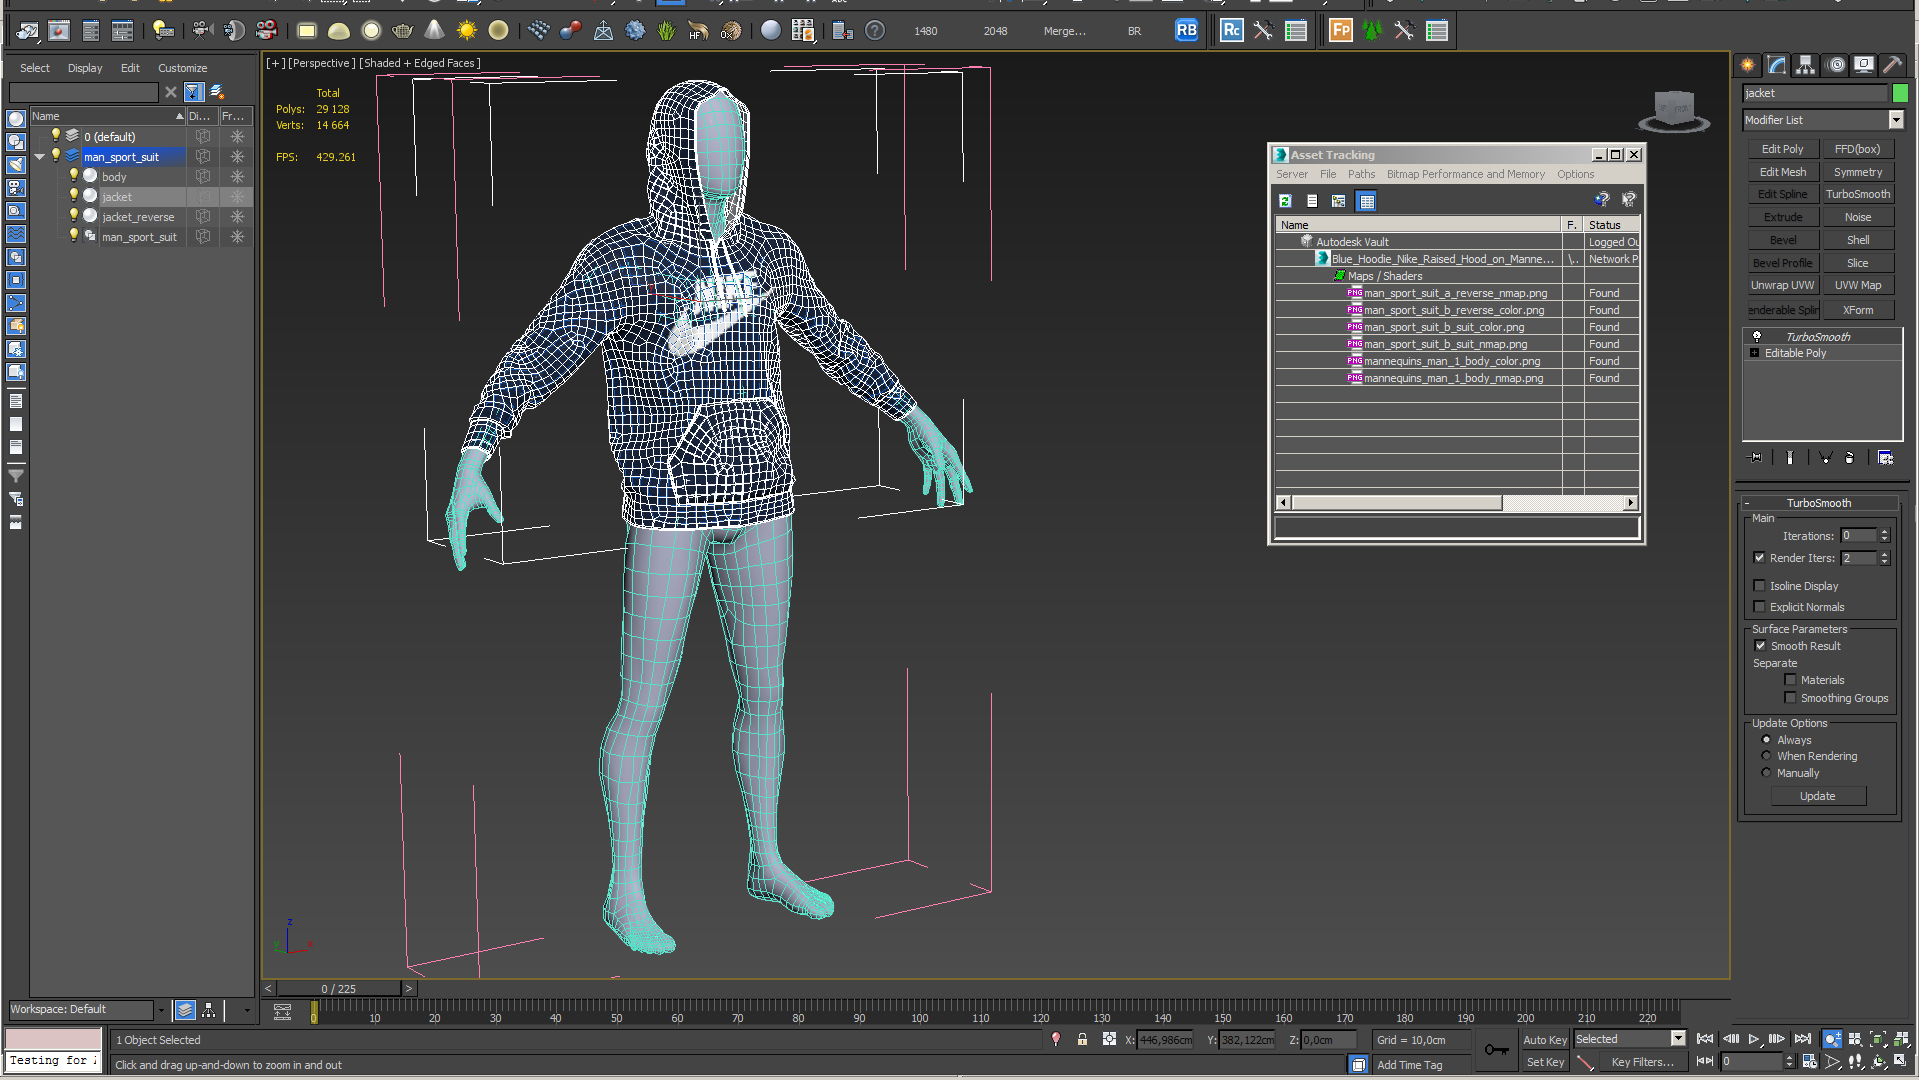Screen dimensions: 1920x1080
Task: Click the selection lock padlock icon
Action: [x=1082, y=1040]
